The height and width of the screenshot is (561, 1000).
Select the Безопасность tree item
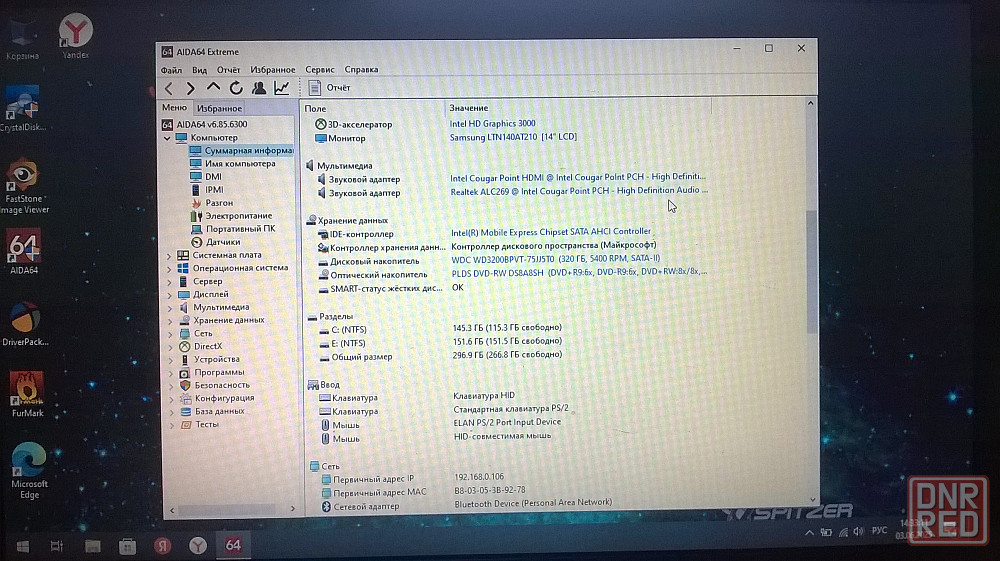point(215,385)
